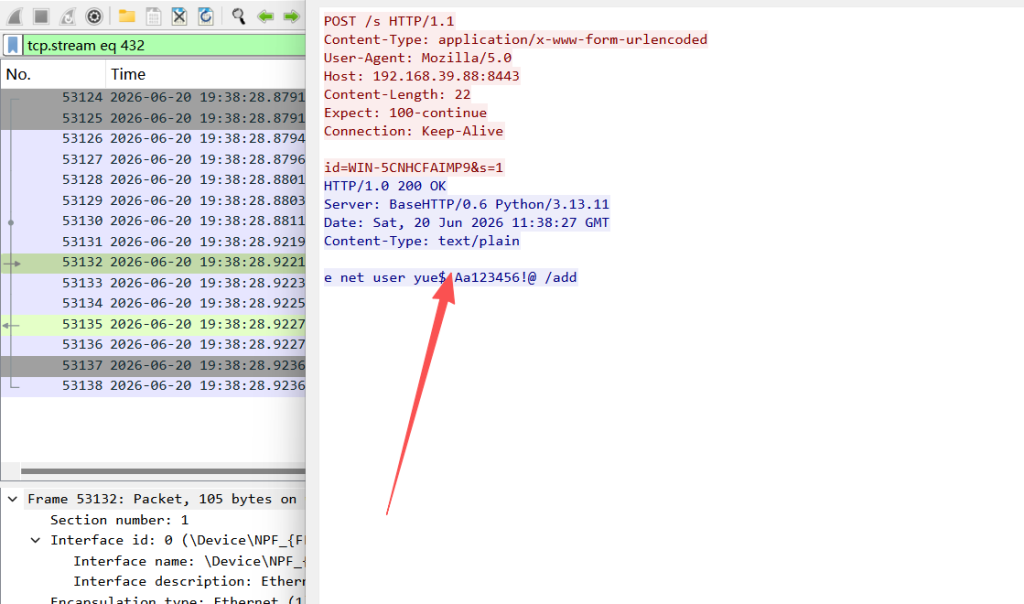Select packet row 53135
The image size is (1024, 604).
(153, 324)
